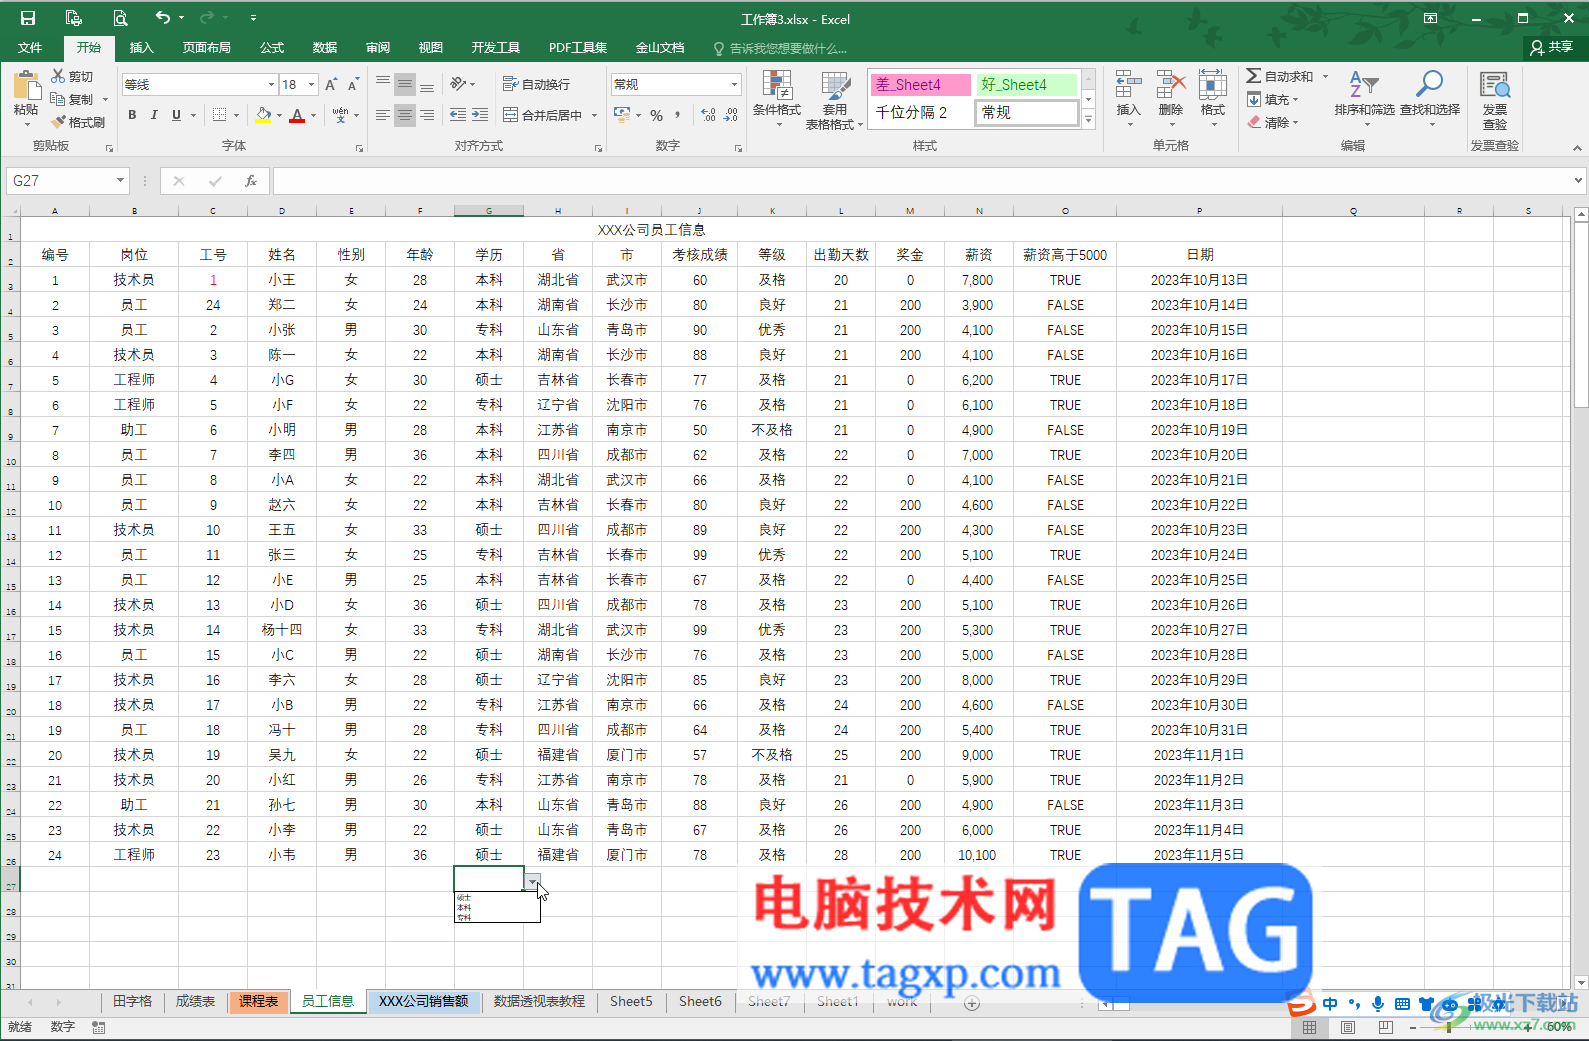Image resolution: width=1589 pixels, height=1041 pixels.
Task: Apply comma thousands separator style
Action: pos(678,115)
